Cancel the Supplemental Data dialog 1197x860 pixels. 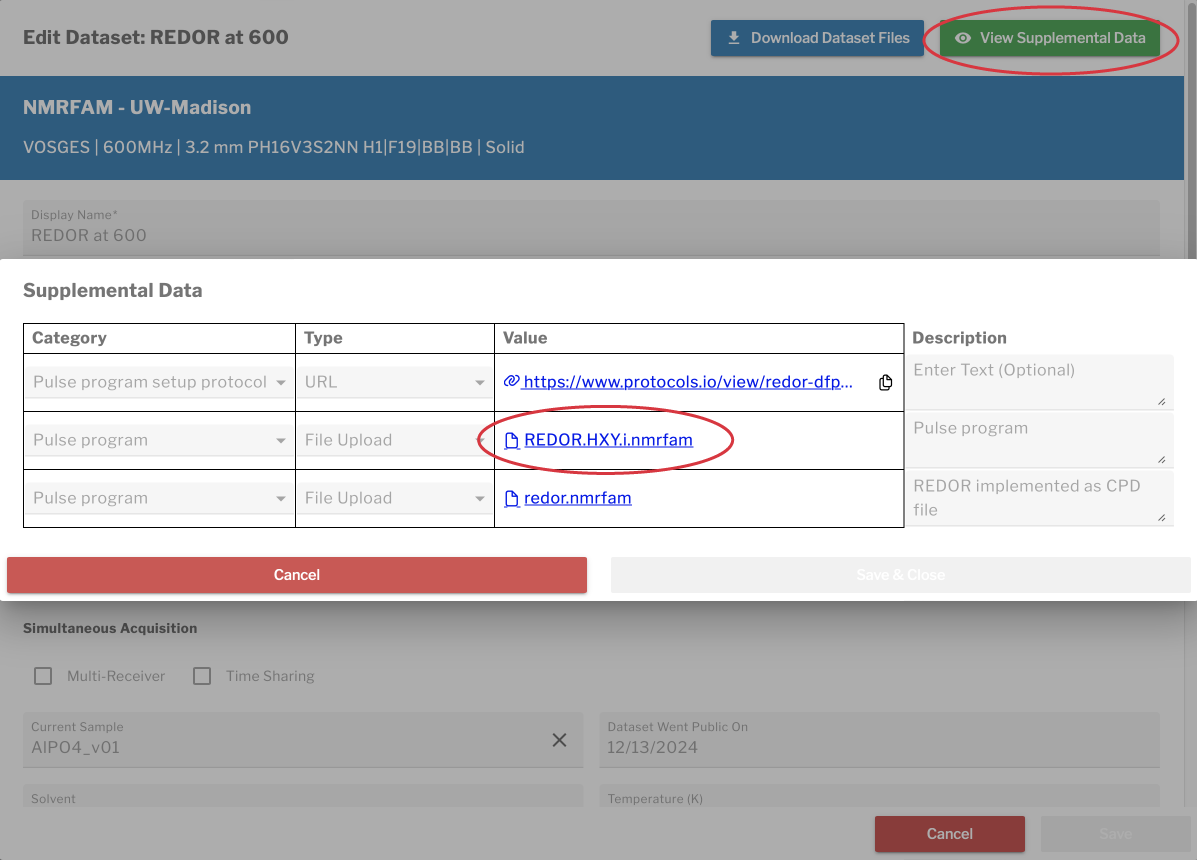(297, 575)
